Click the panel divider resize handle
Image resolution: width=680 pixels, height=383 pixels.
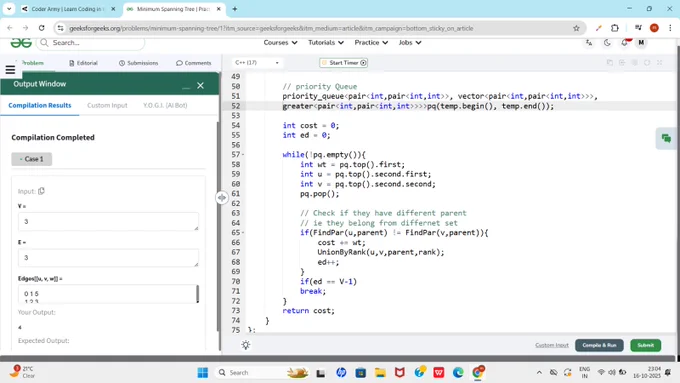coord(222,198)
